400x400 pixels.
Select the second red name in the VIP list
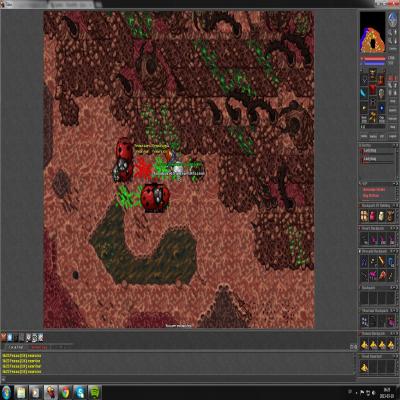[372, 196]
